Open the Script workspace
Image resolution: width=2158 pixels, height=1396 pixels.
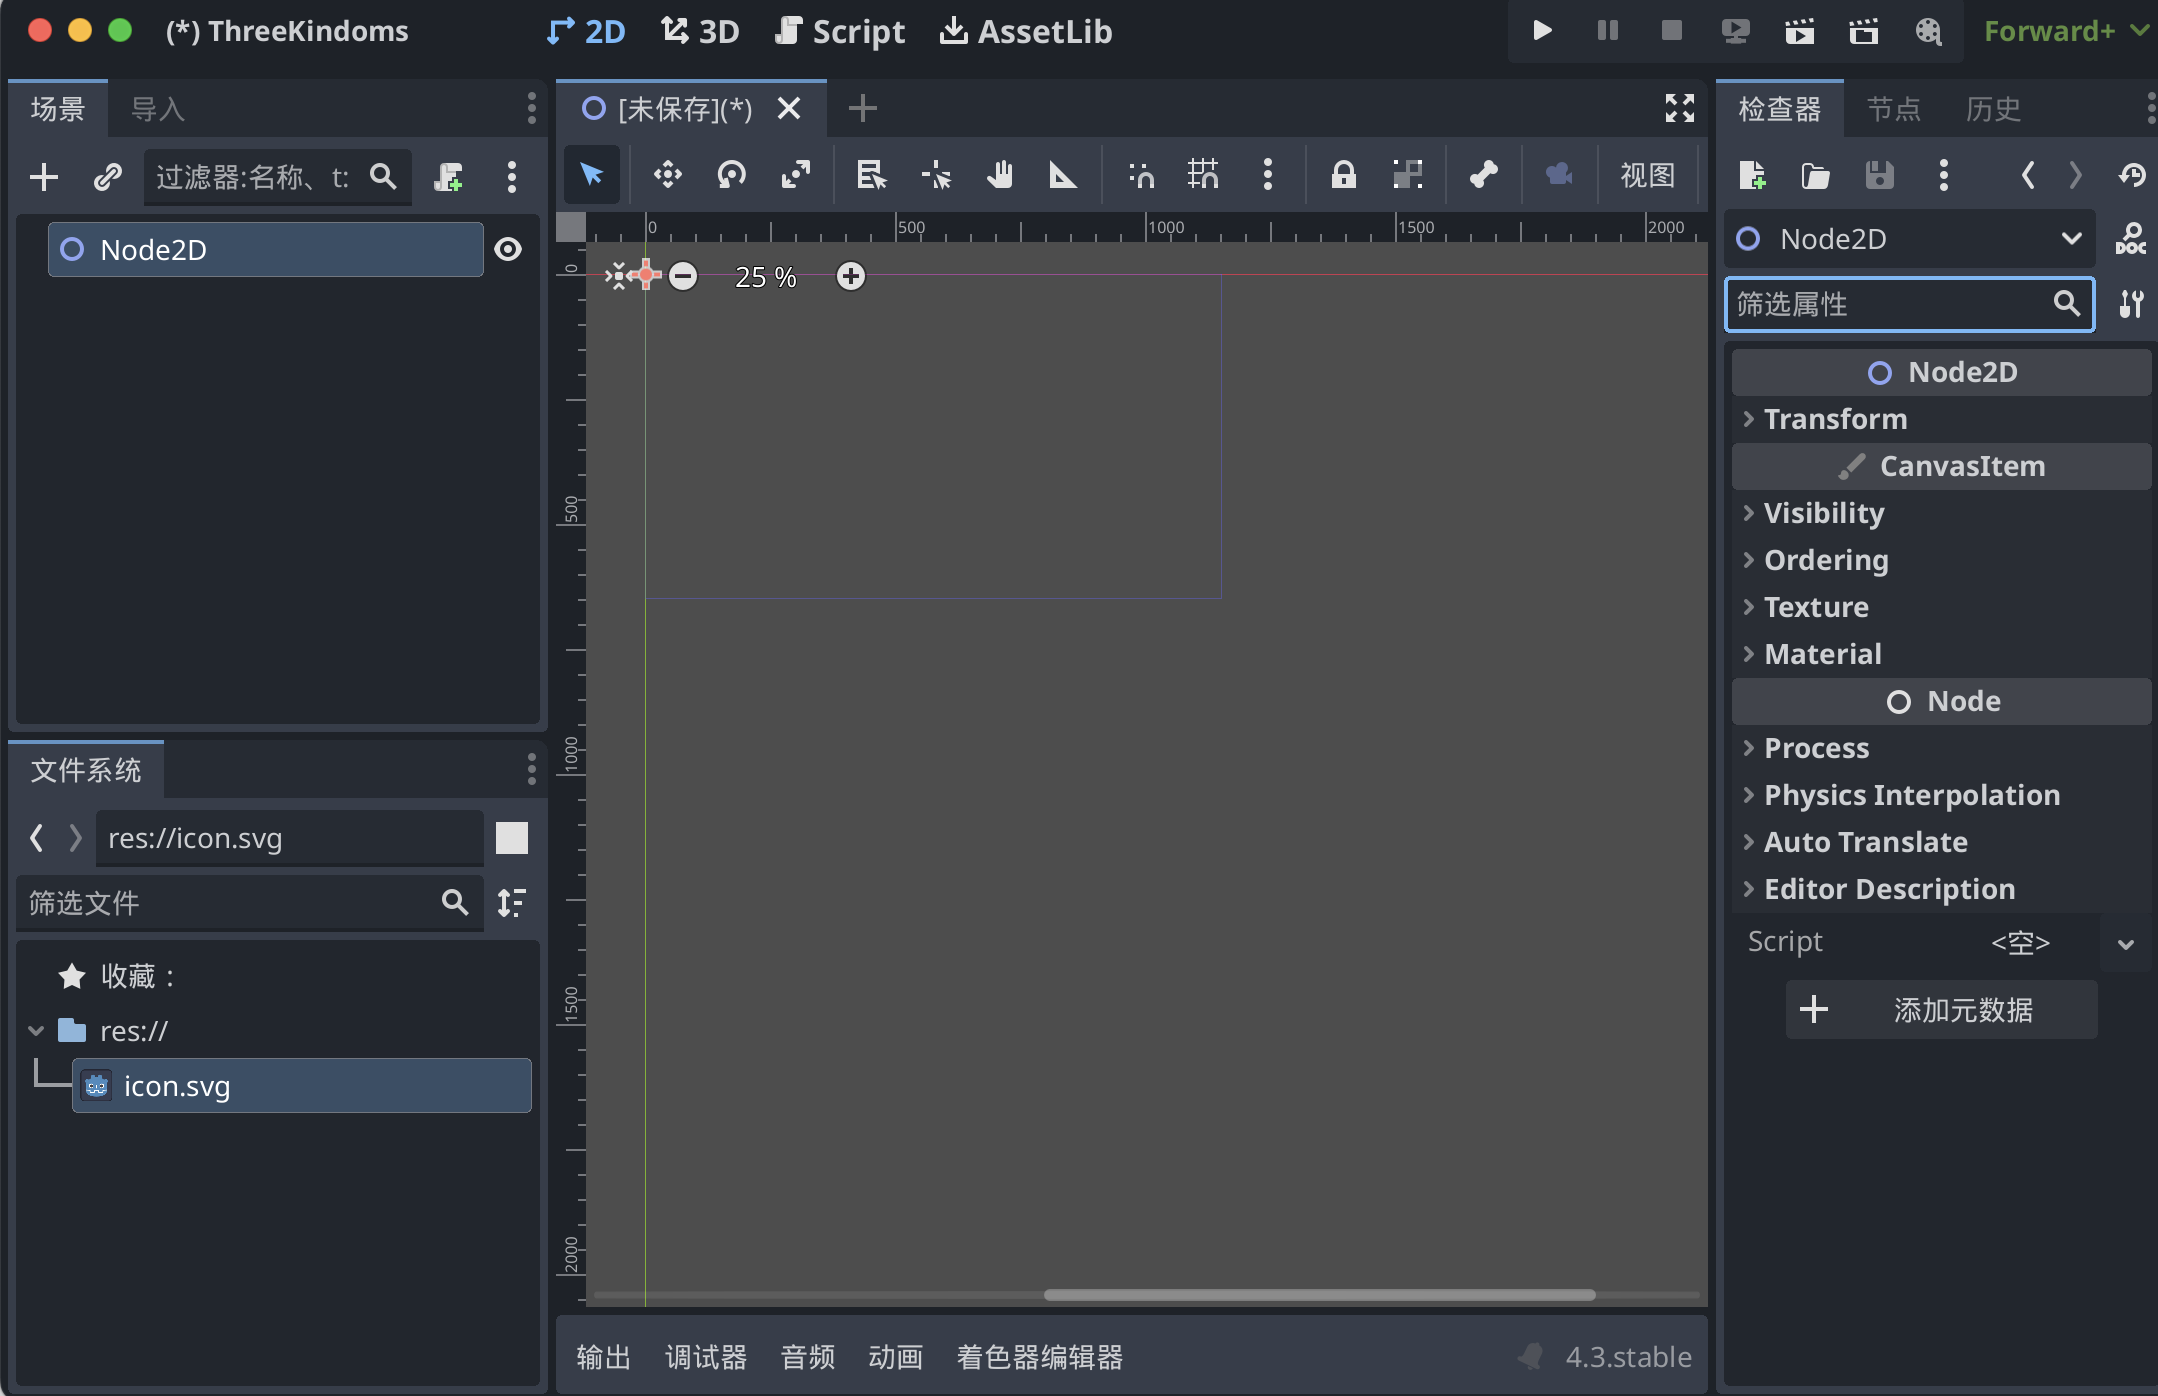point(840,31)
